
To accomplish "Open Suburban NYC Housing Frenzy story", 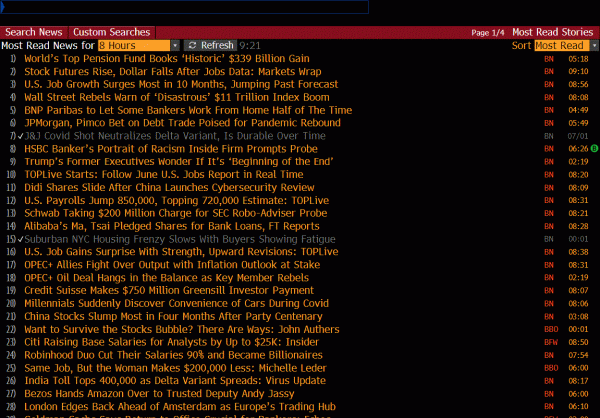I will (180, 239).
